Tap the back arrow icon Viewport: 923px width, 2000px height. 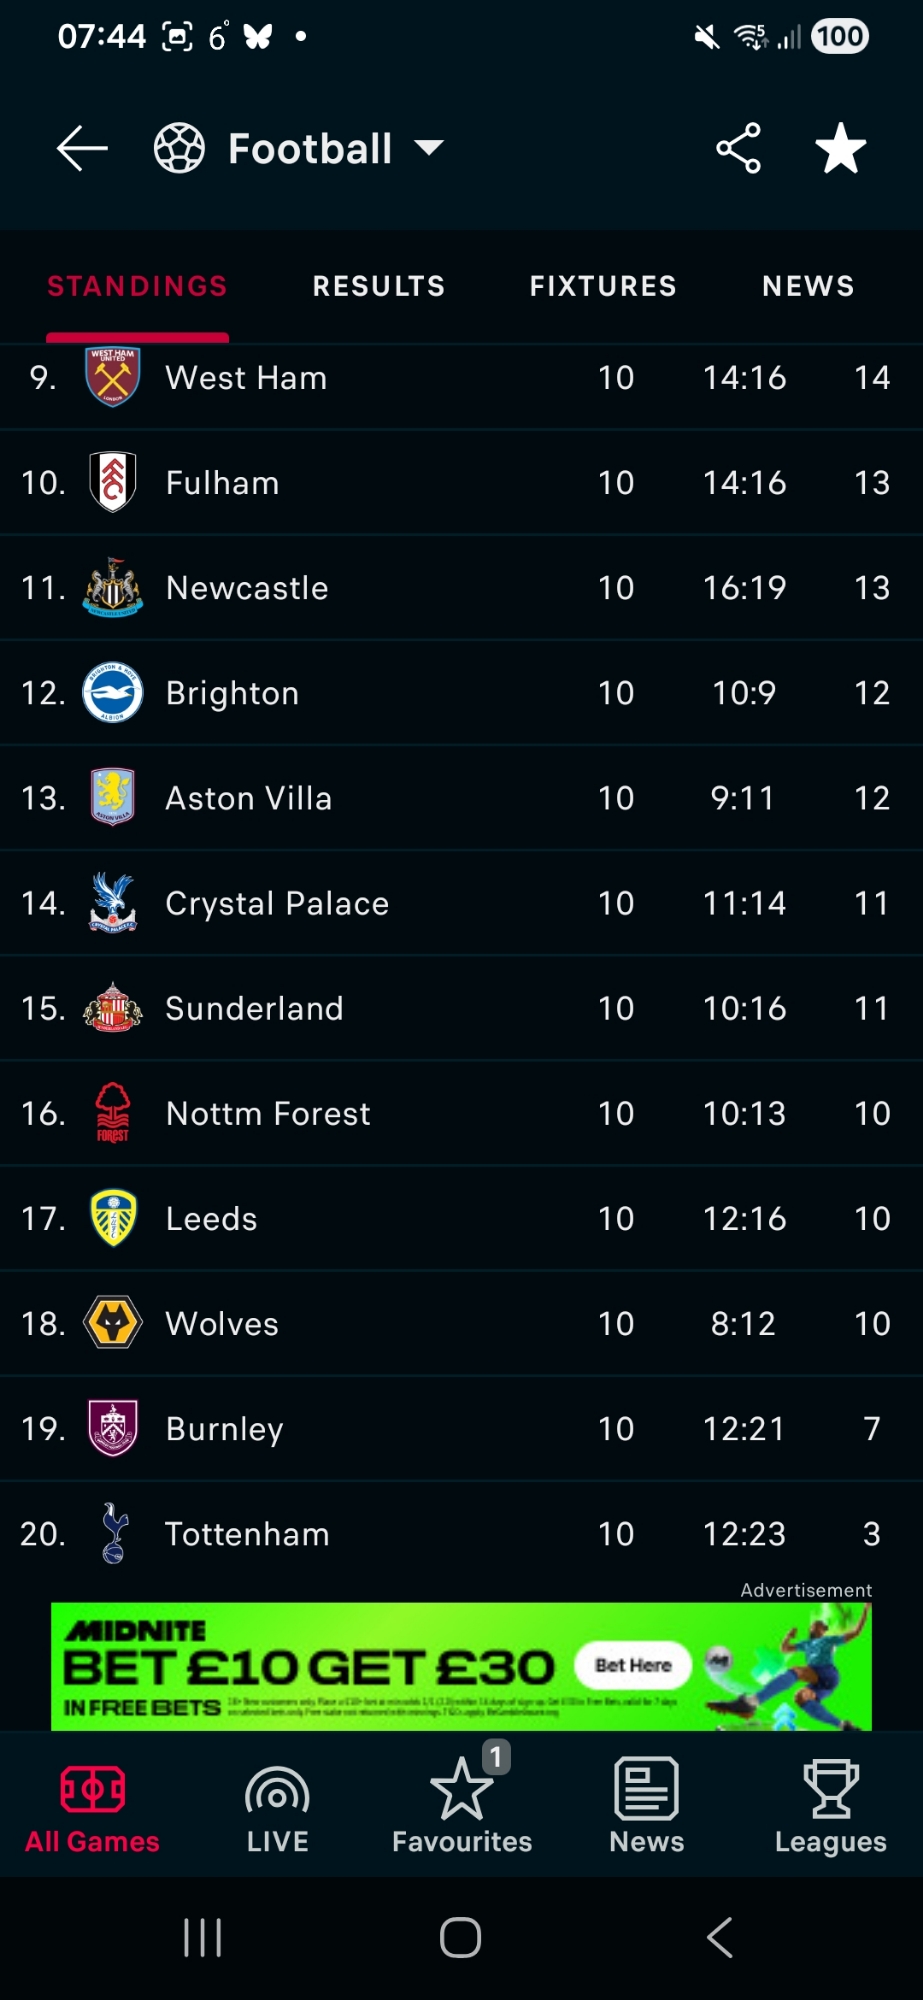[82, 149]
